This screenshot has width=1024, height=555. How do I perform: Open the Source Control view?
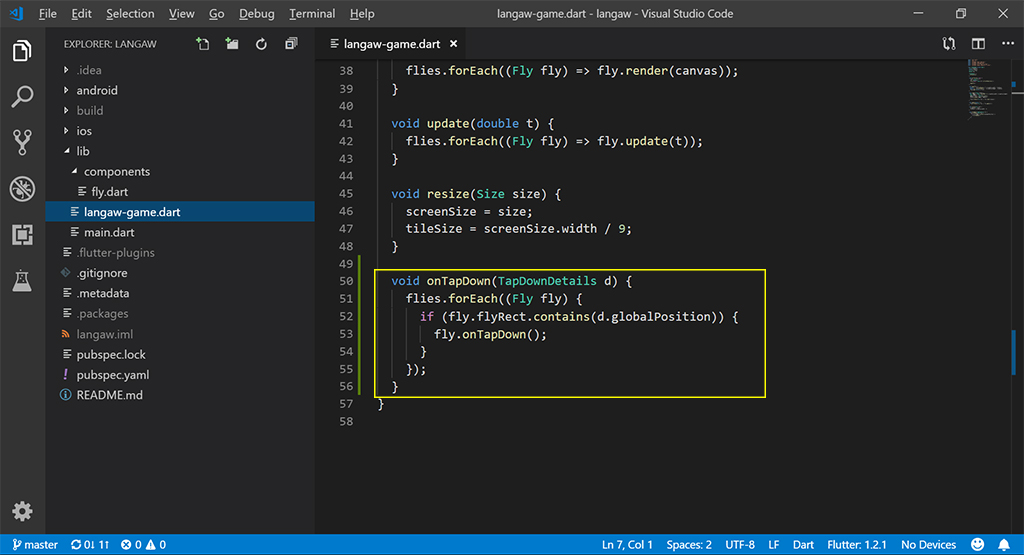[22, 142]
